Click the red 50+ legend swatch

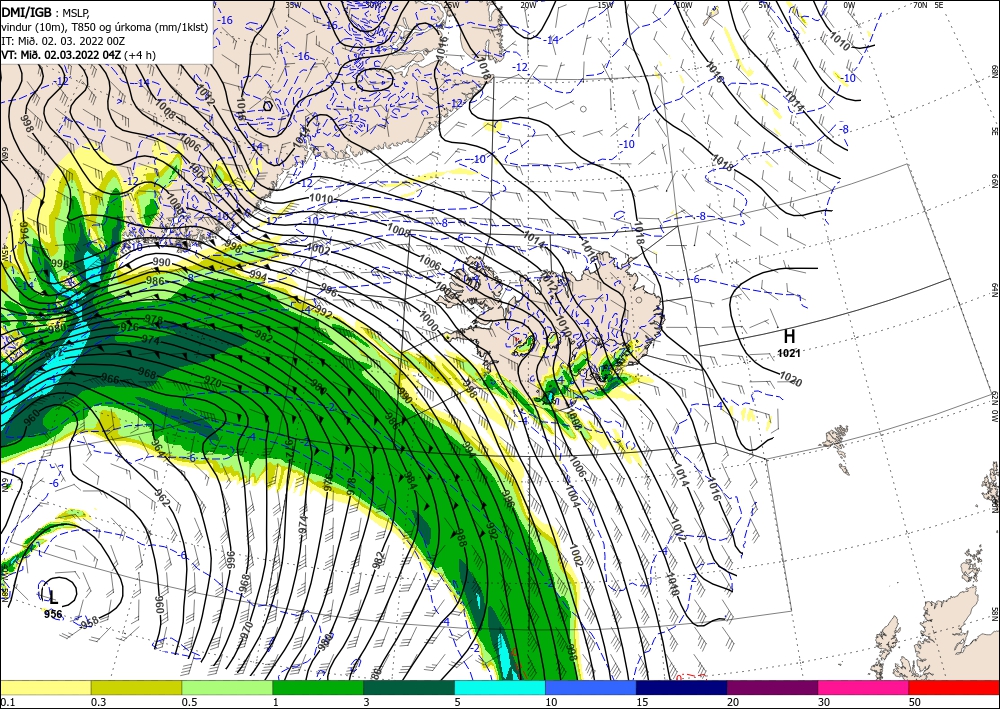click(954, 687)
